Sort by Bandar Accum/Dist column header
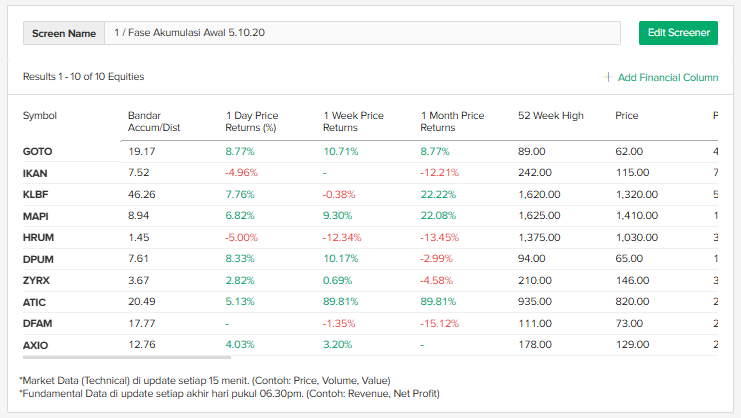741x418 pixels. (x=152, y=121)
